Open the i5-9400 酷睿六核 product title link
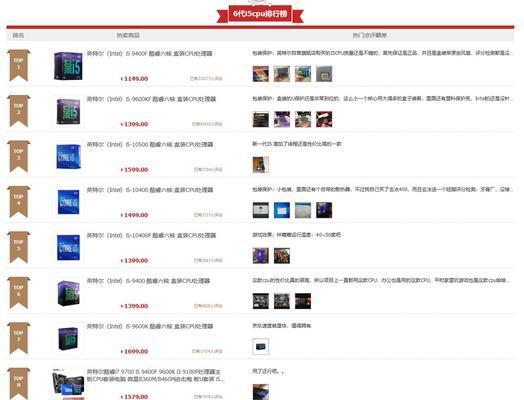This screenshot has height=400, width=524. click(148, 281)
